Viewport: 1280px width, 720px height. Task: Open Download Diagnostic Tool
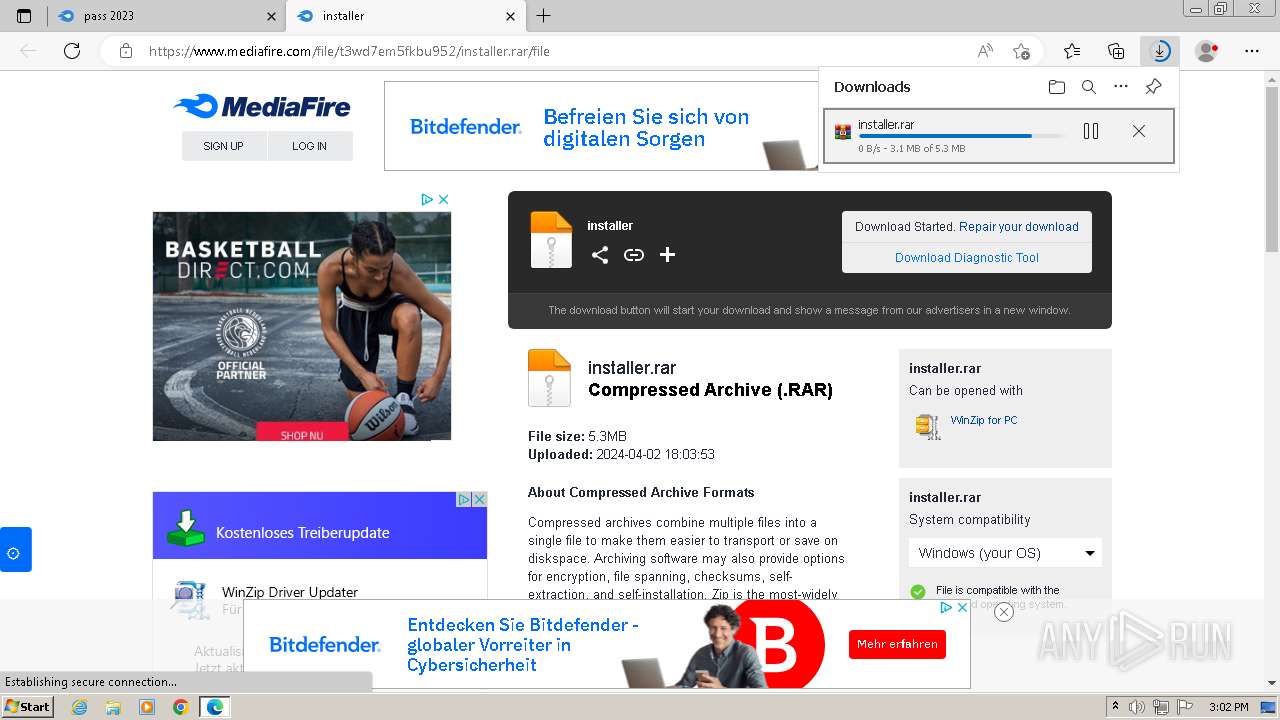pyautogui.click(x=967, y=258)
